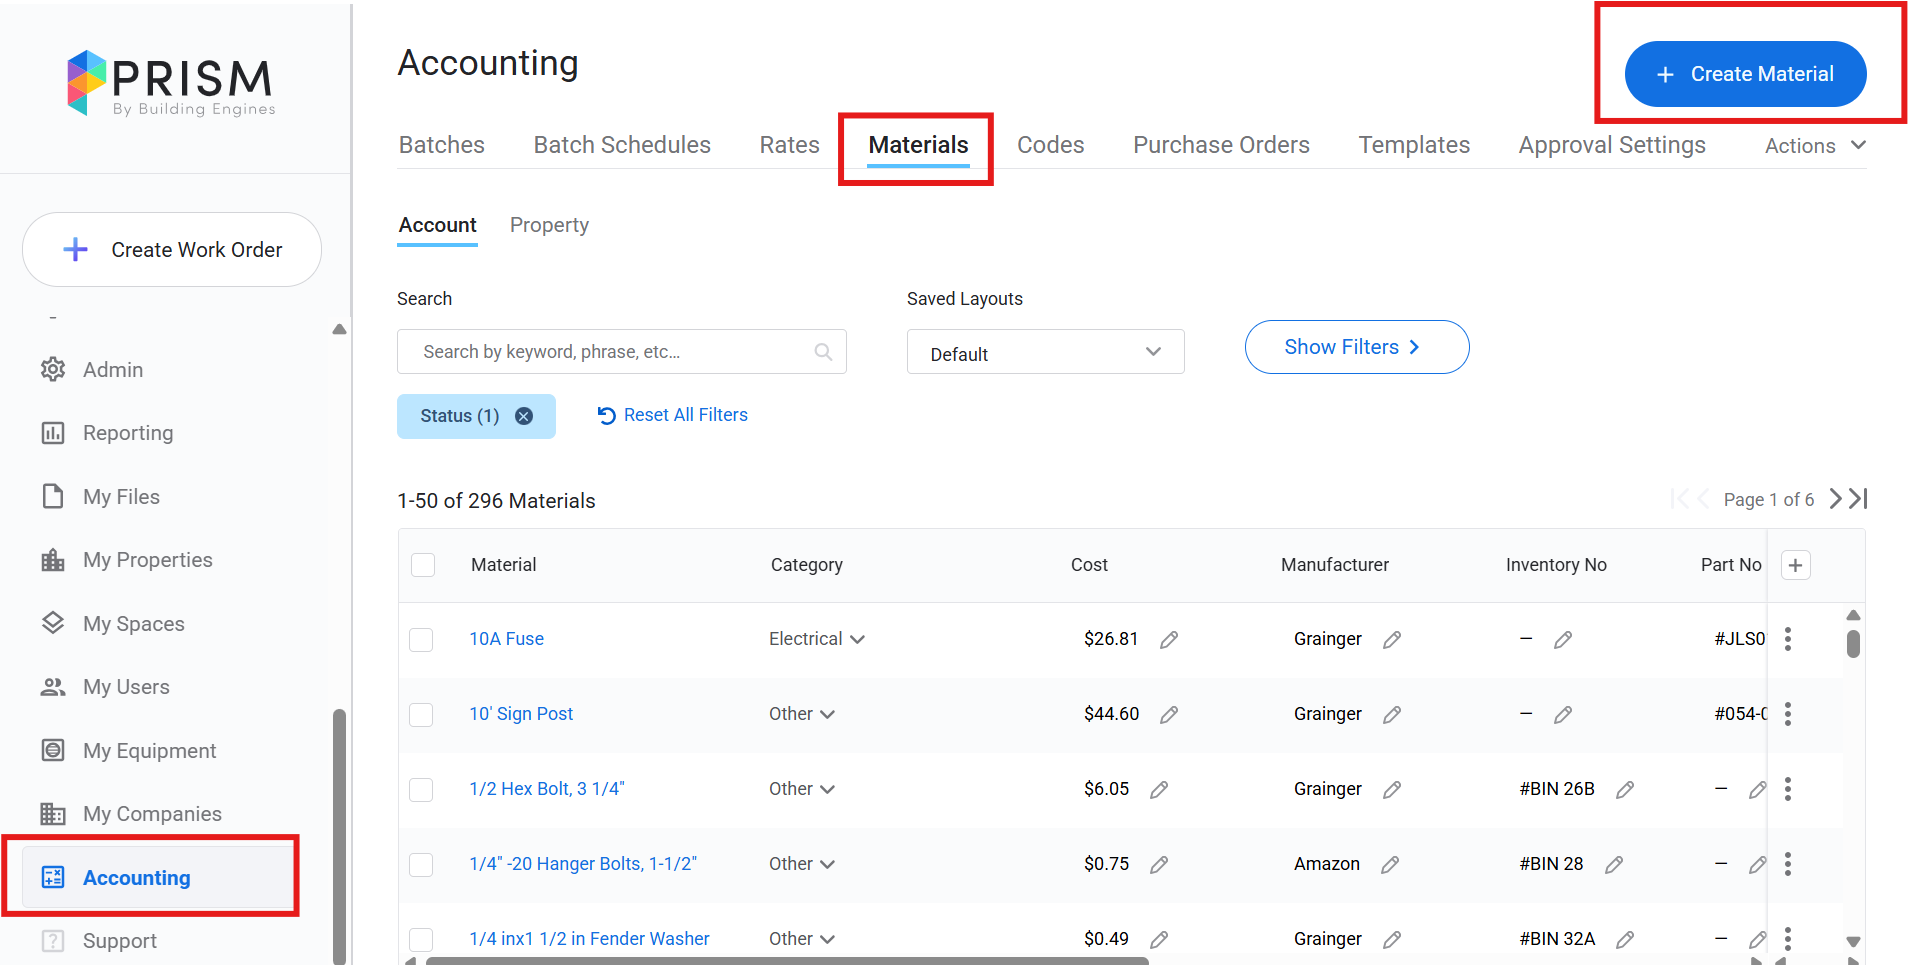The image size is (1908, 965).
Task: Open 1/4 inx1 1/2 in Fender Washer link
Action: point(589,939)
